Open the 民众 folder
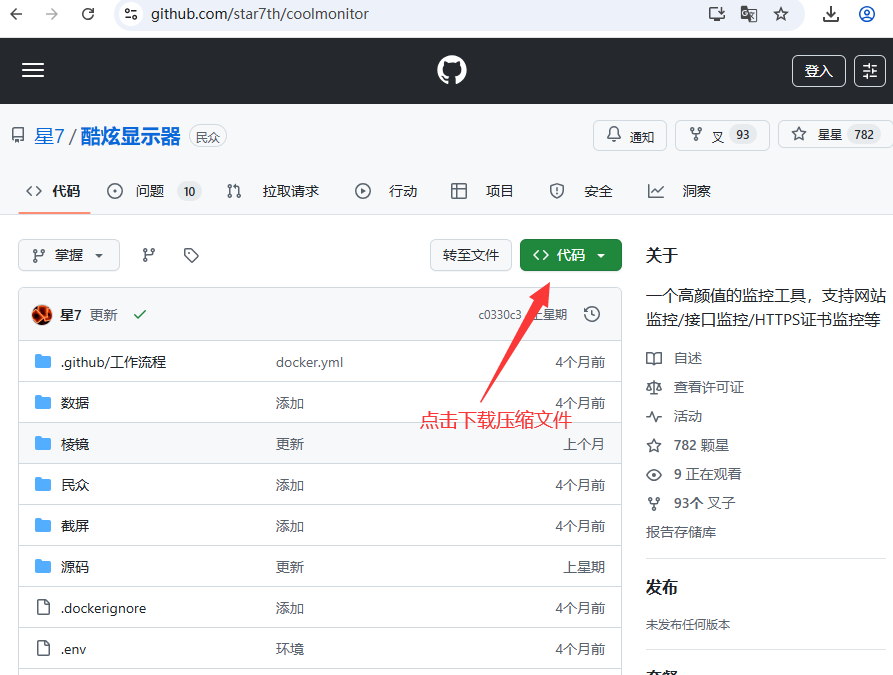 [75, 485]
